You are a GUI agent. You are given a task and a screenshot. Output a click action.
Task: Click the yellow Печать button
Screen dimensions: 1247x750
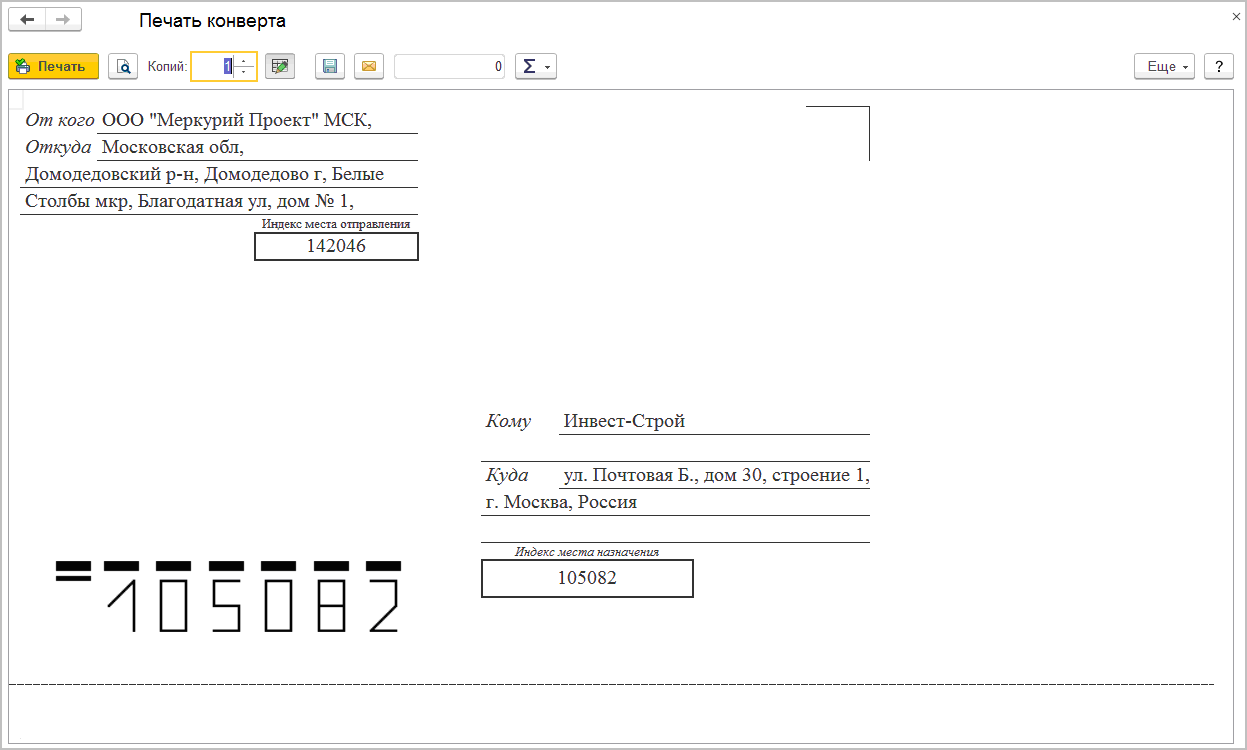(53, 66)
